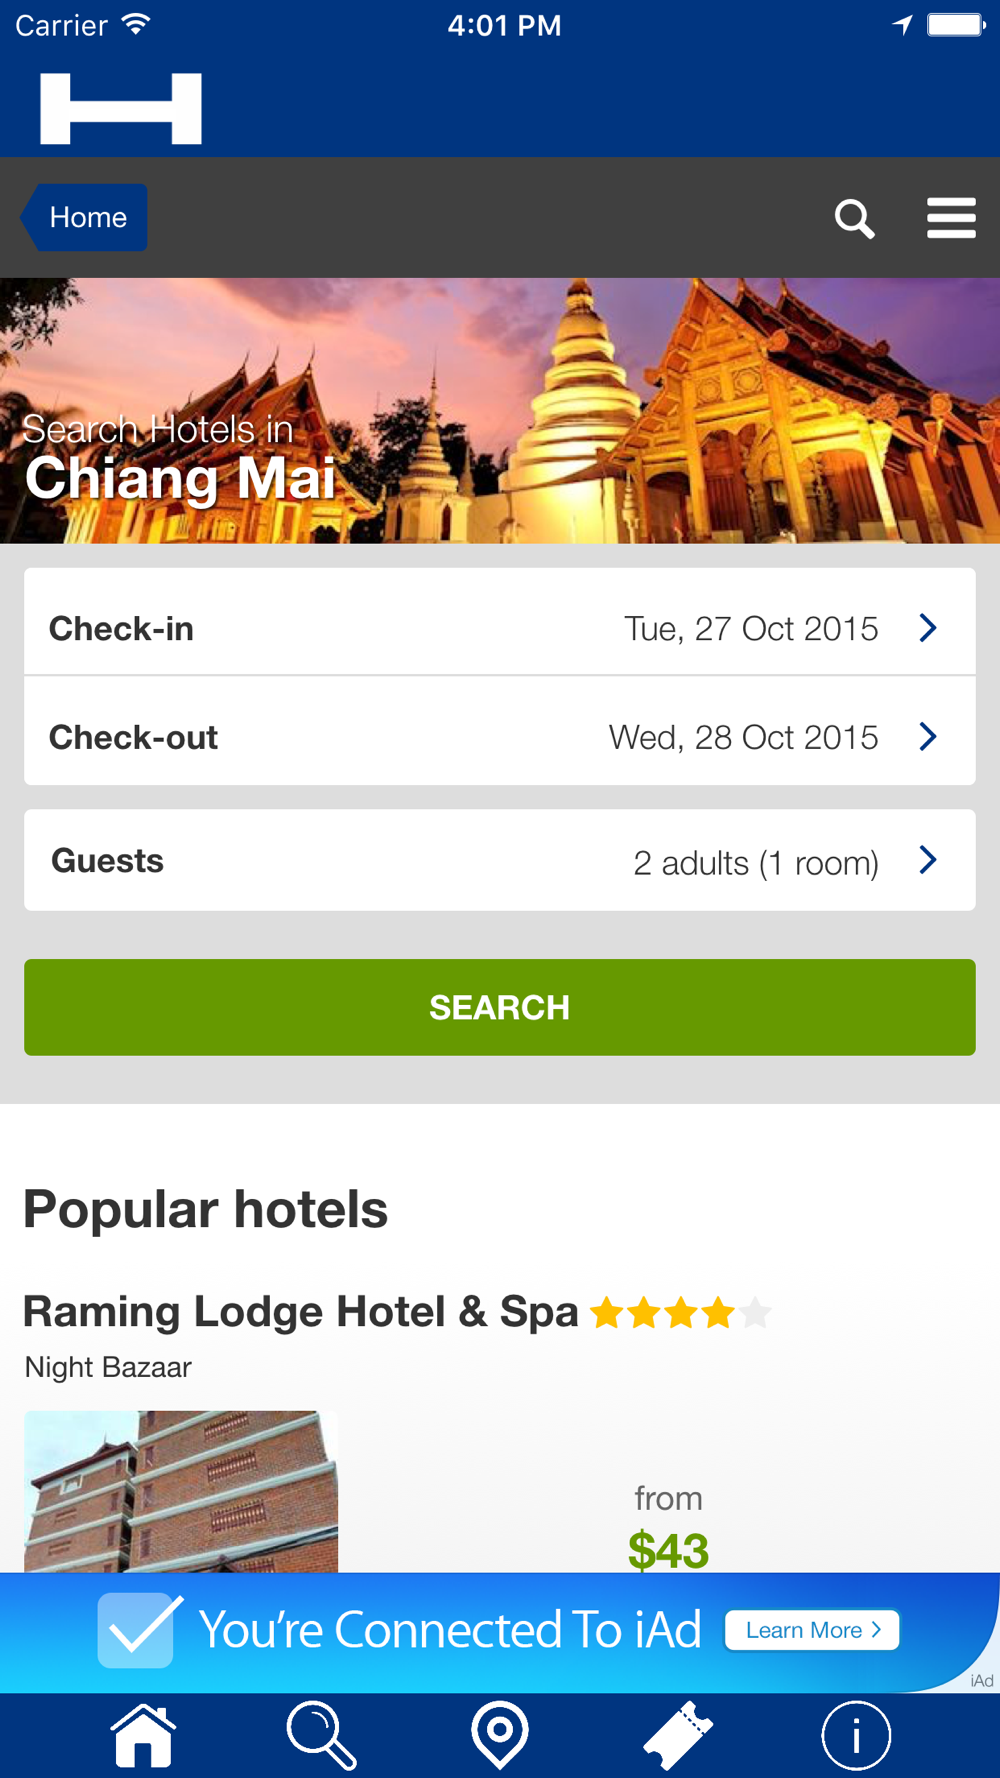Go back using the Home button
The height and width of the screenshot is (1778, 1000).
(x=86, y=217)
